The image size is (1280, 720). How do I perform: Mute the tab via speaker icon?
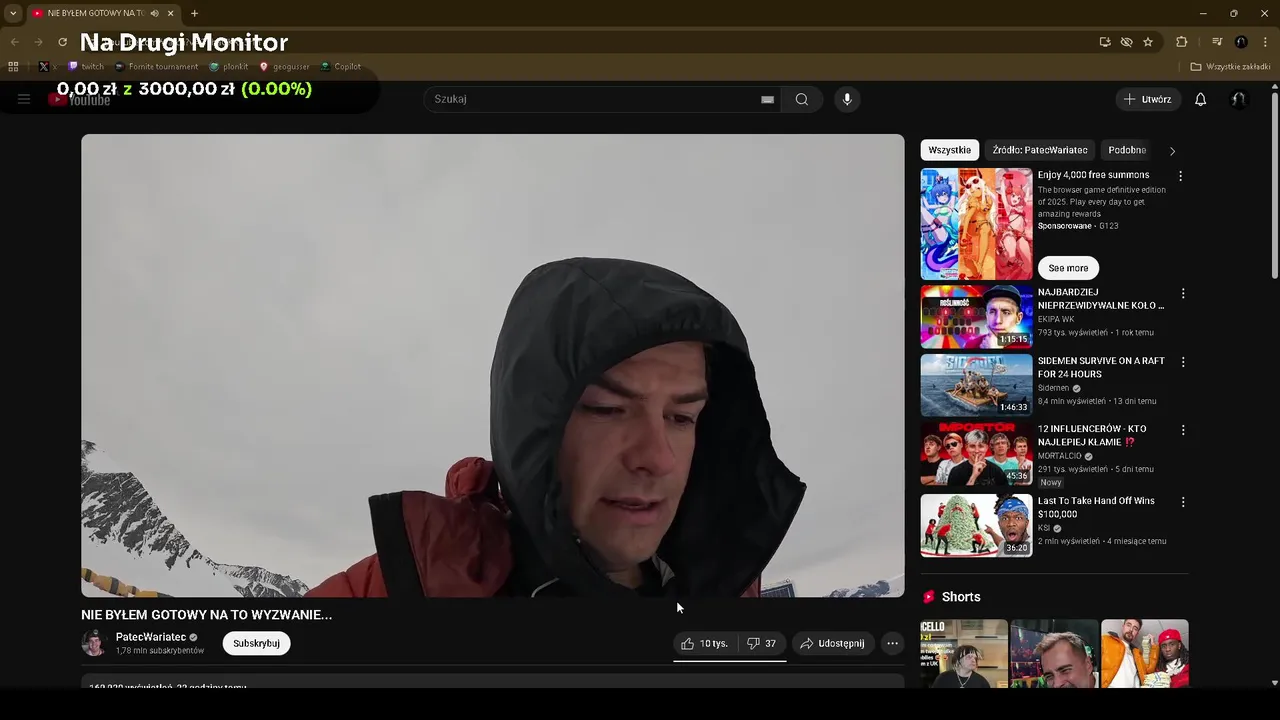pos(155,13)
